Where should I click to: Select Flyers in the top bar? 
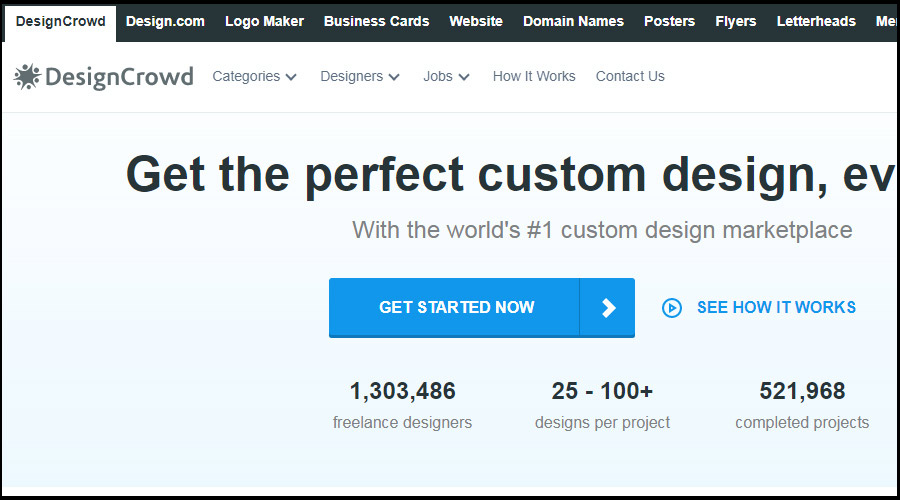(x=736, y=22)
